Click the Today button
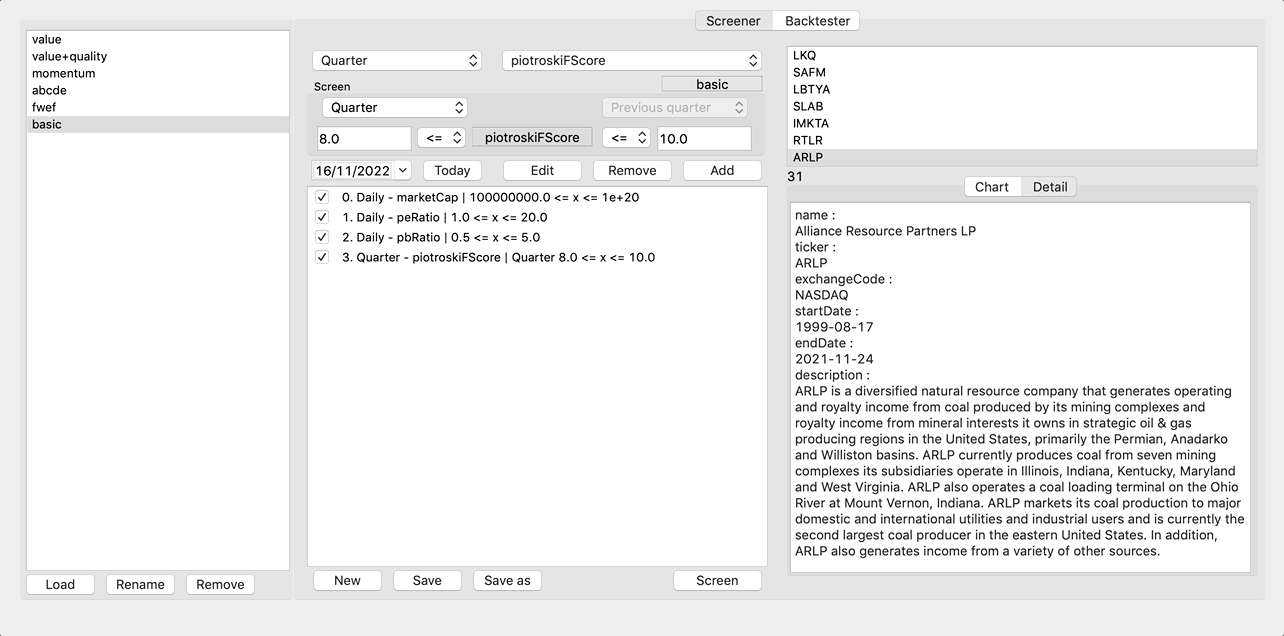The width and height of the screenshot is (1284, 636). (x=452, y=171)
